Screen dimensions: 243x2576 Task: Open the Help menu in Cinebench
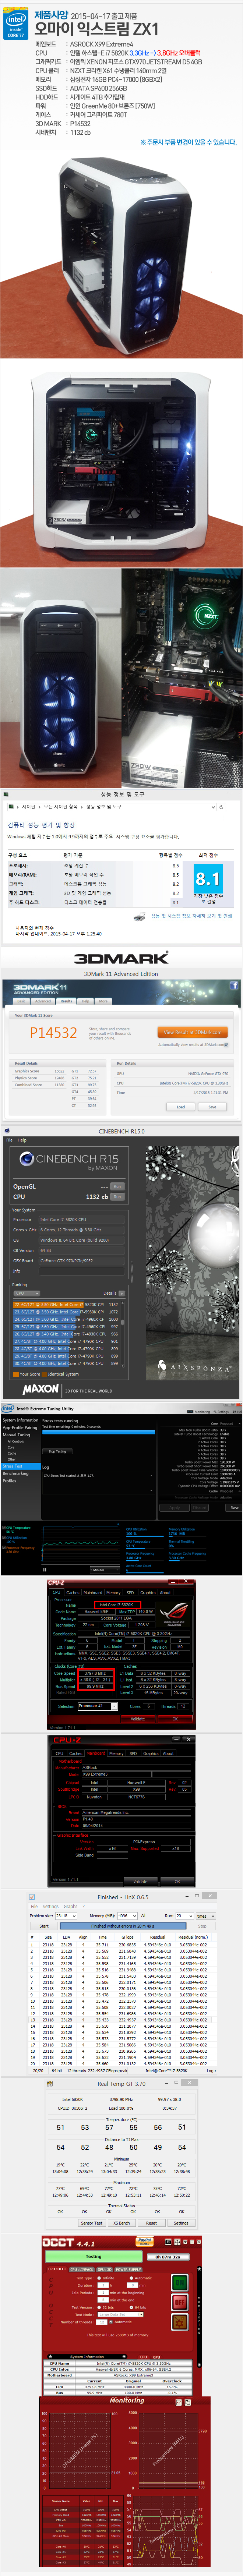coord(22,1140)
